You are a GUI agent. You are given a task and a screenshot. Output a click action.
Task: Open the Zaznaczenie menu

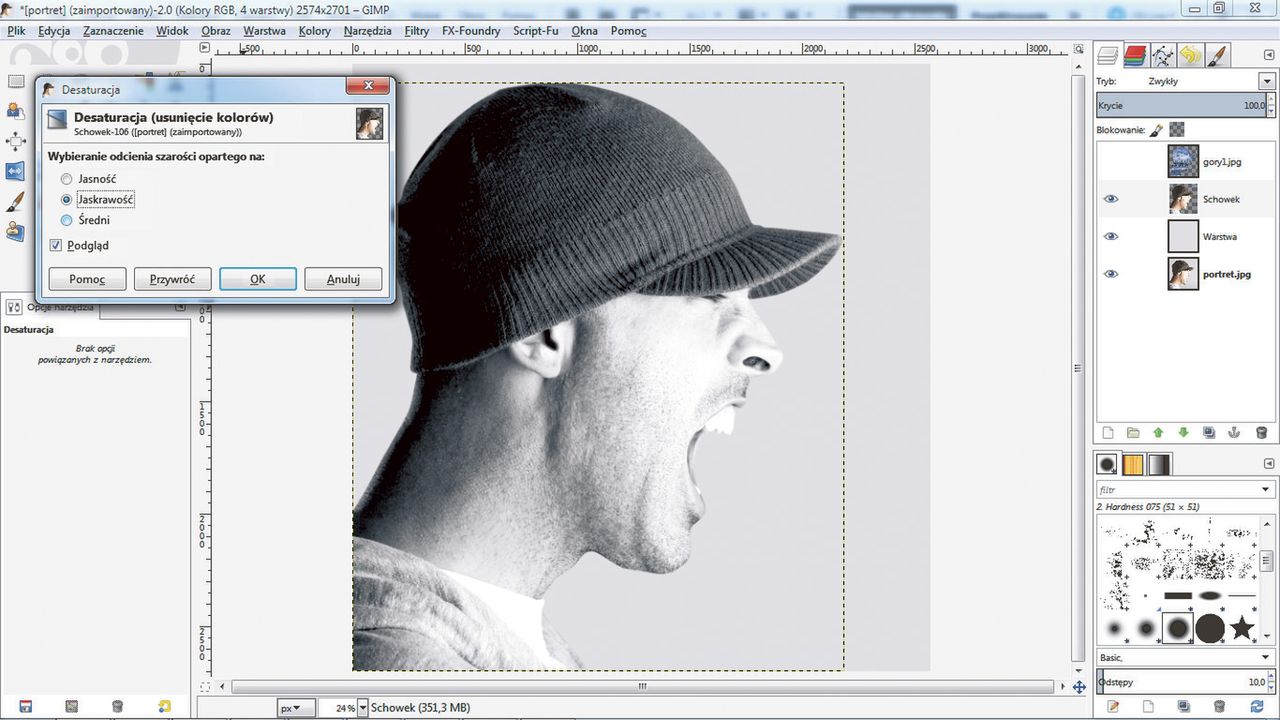[113, 31]
